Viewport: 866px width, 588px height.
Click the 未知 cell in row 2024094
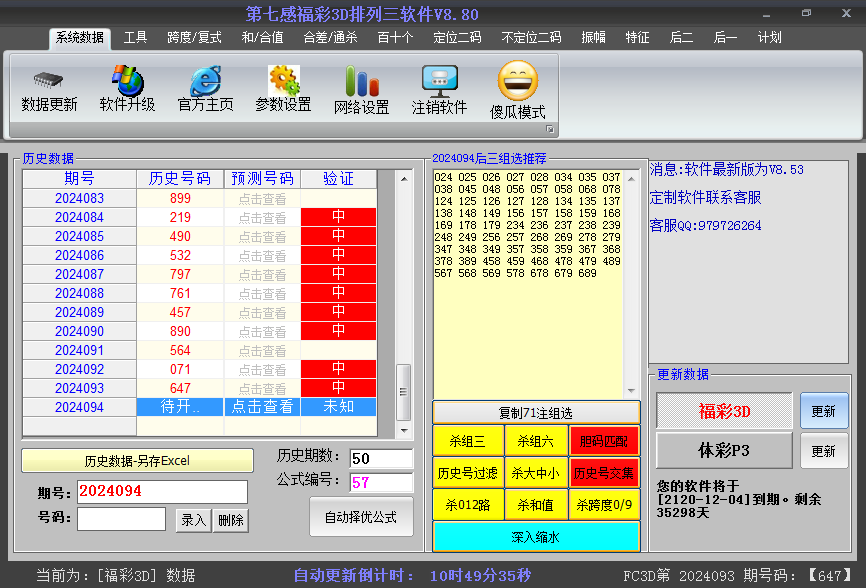pyautogui.click(x=339, y=407)
